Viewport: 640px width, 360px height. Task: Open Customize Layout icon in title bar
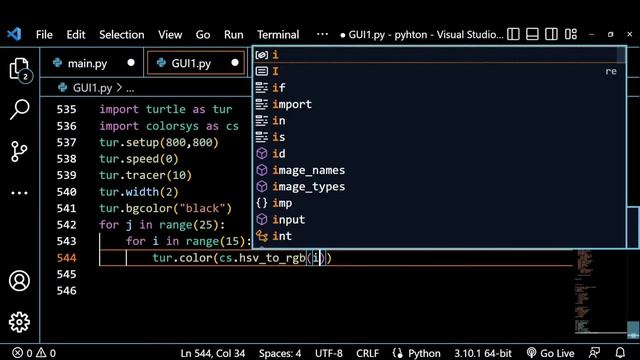click(571, 34)
